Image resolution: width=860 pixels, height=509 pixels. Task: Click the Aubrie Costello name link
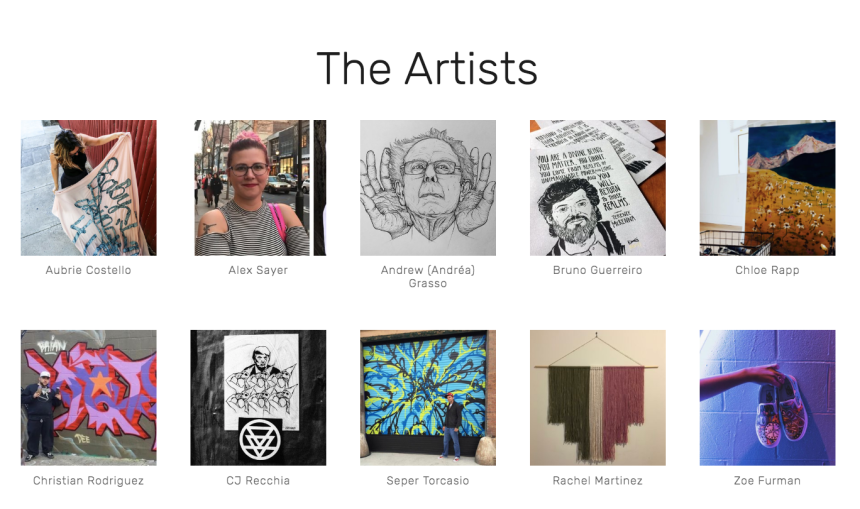[88, 270]
